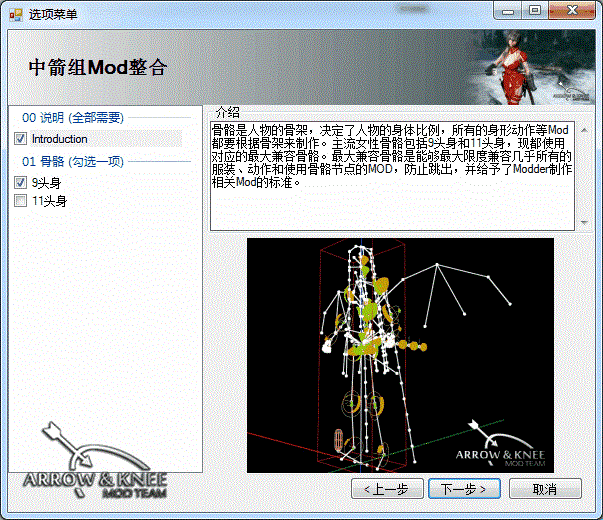
Task: Cancel the installer with 取消 button
Action: click(545, 489)
